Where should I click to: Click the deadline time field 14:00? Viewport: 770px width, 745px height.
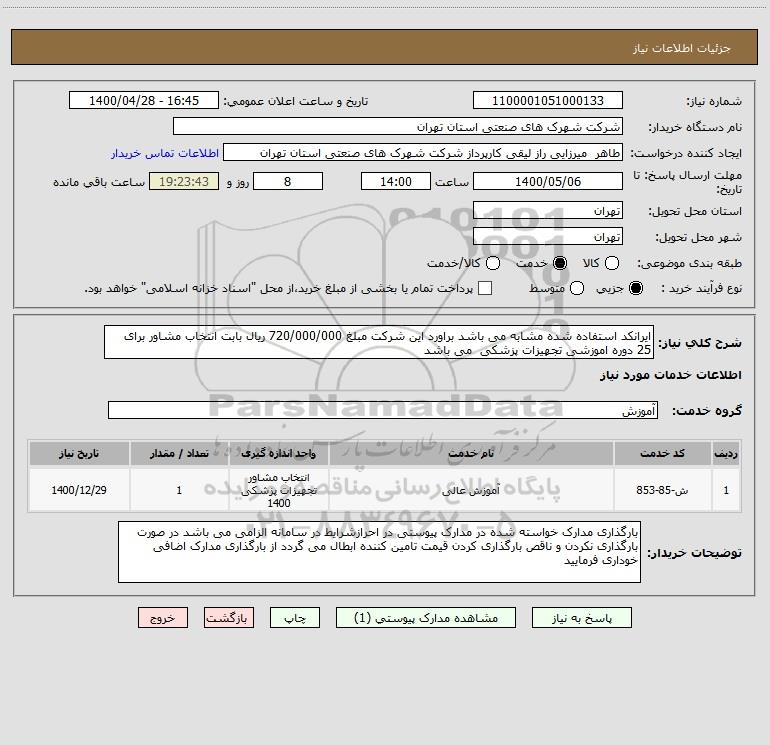pyautogui.click(x=396, y=181)
